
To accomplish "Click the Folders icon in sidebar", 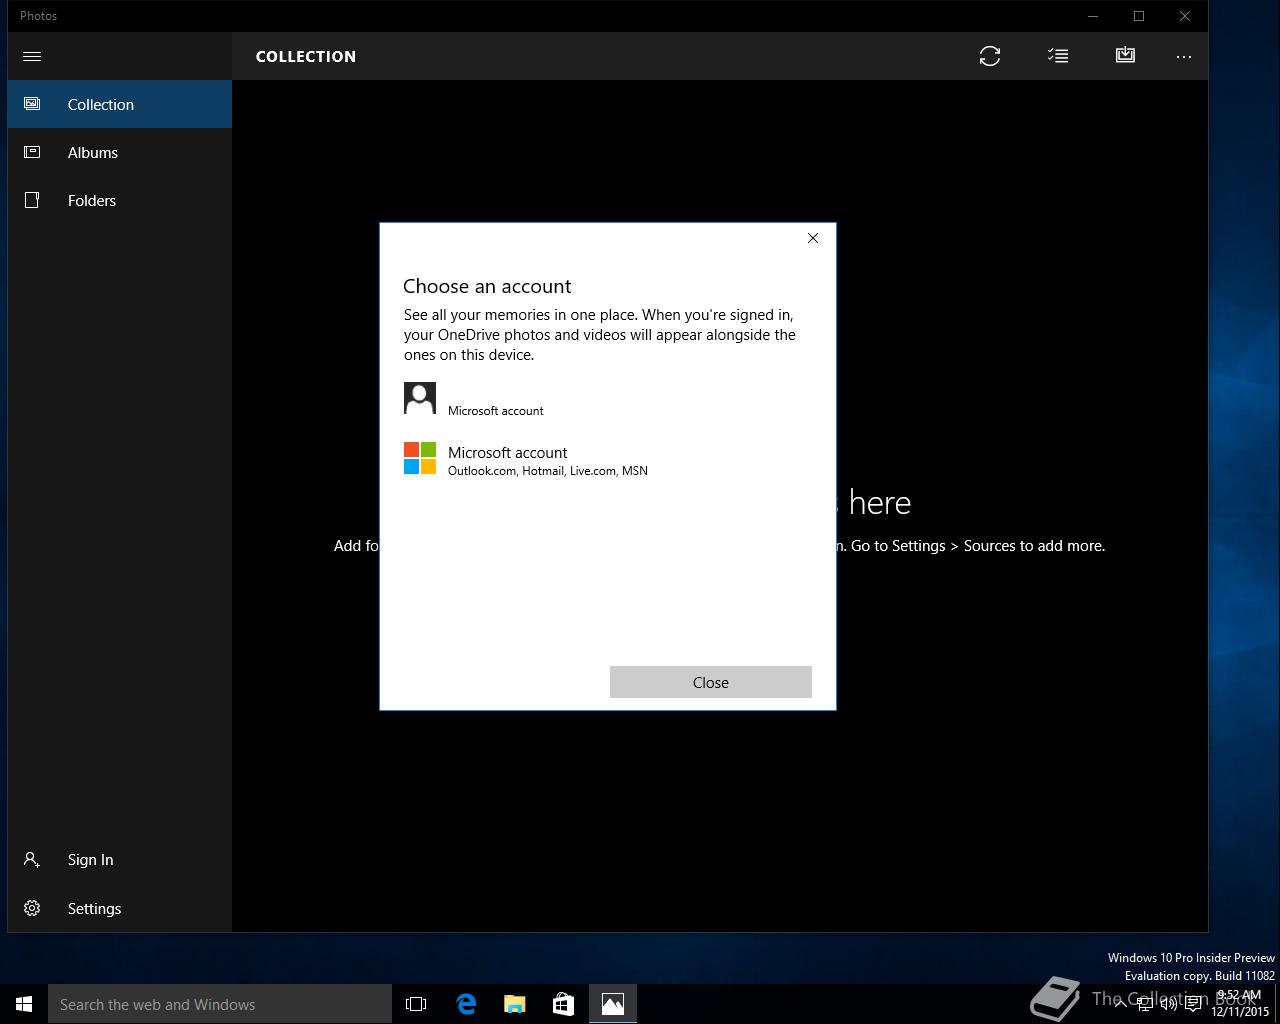I will pyautogui.click(x=32, y=200).
